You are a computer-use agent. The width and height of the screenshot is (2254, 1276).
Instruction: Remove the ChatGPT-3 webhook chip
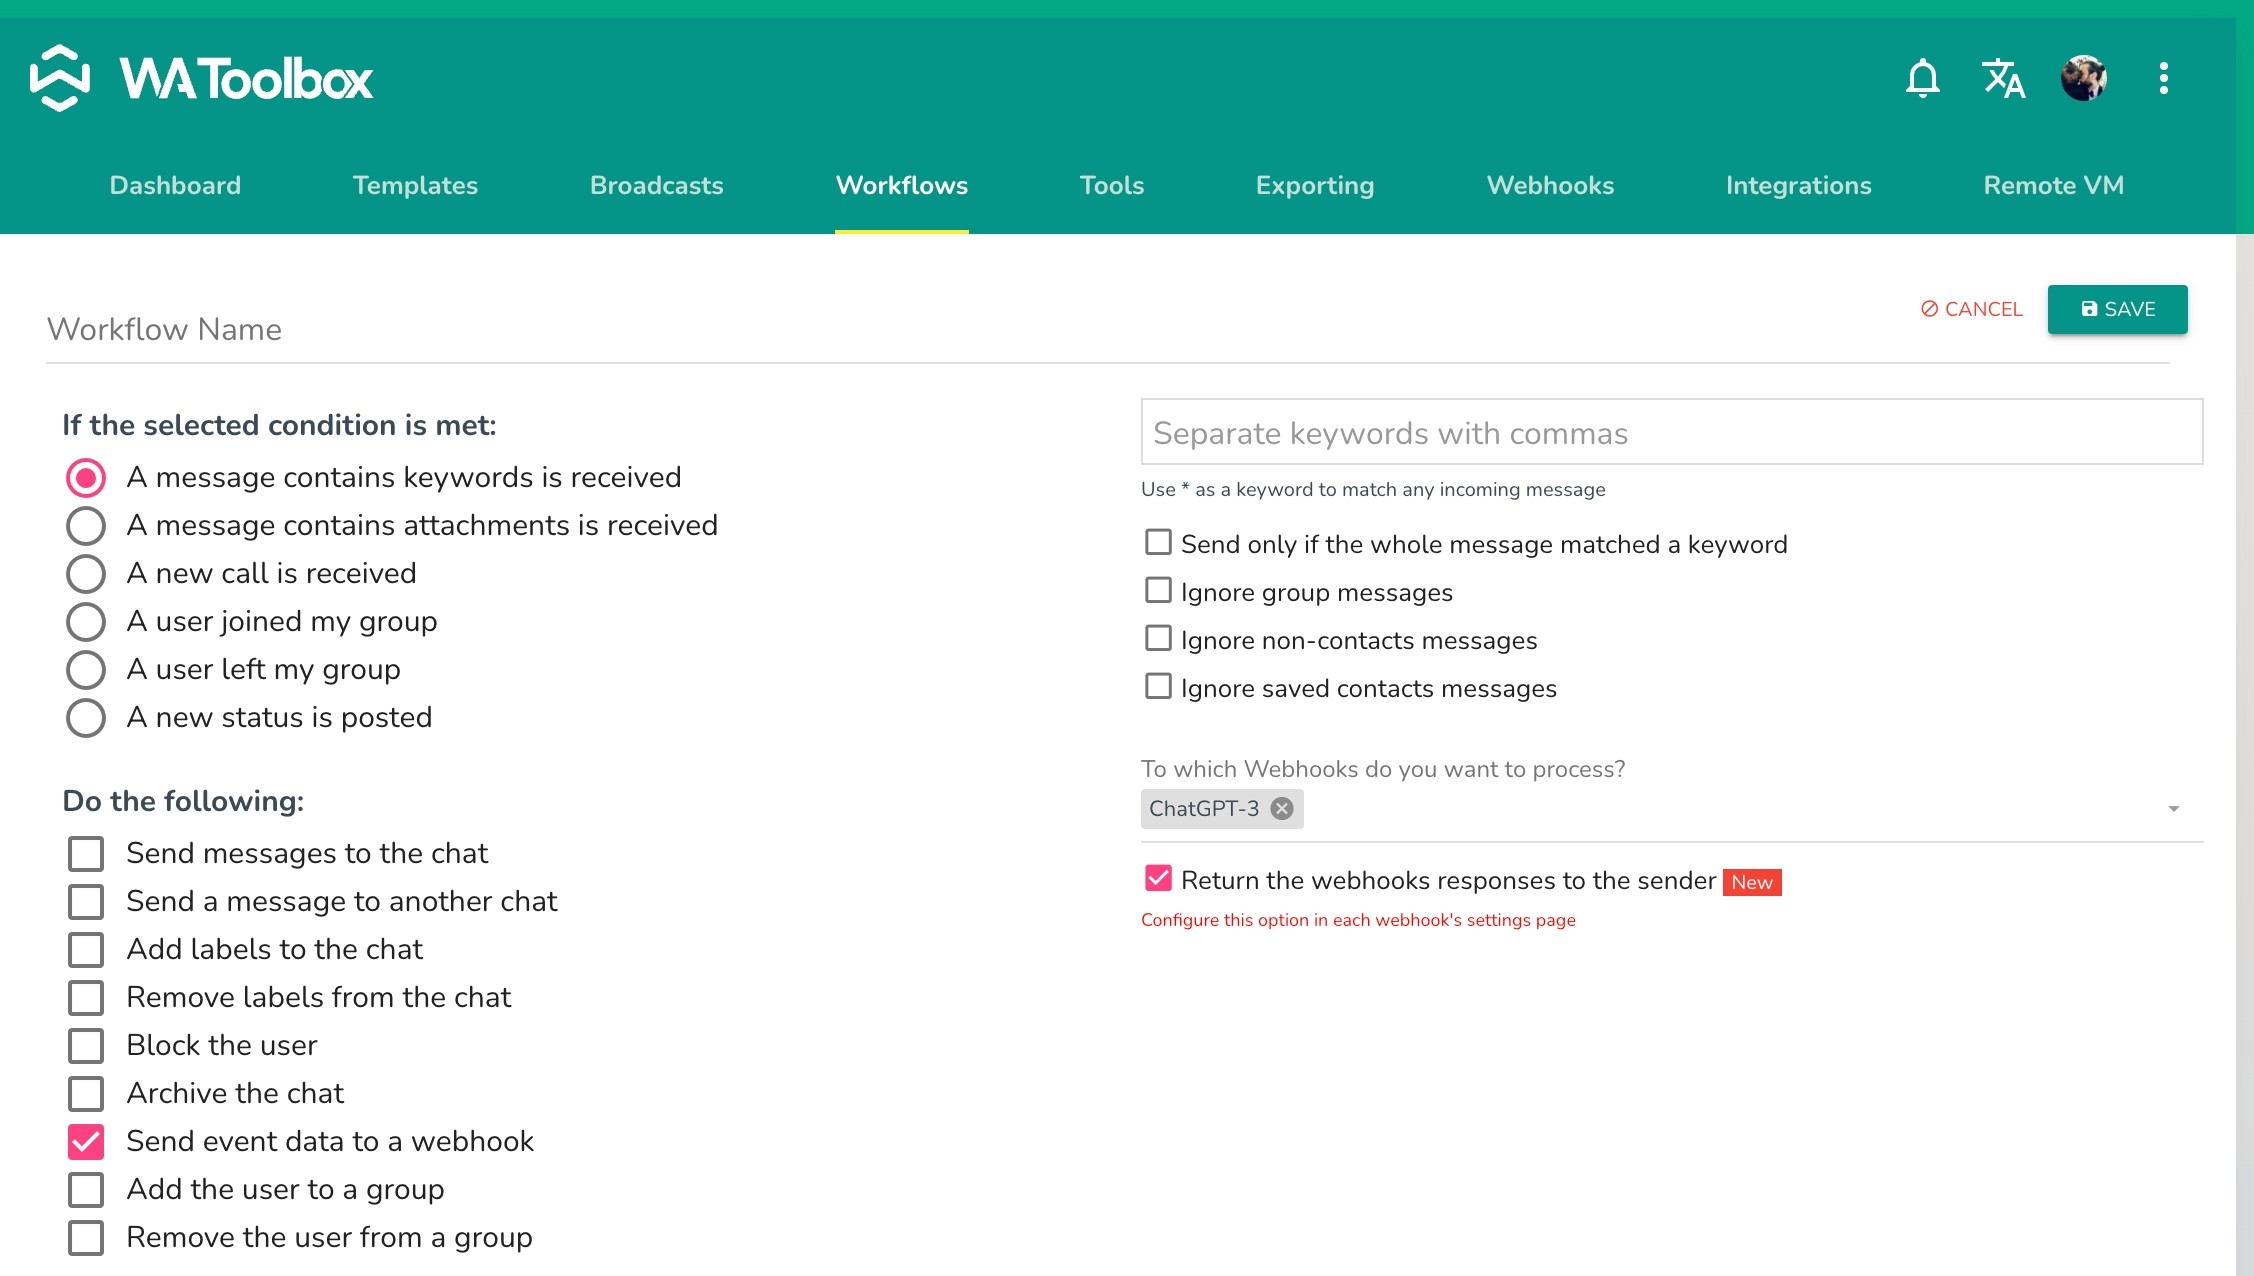click(1282, 808)
